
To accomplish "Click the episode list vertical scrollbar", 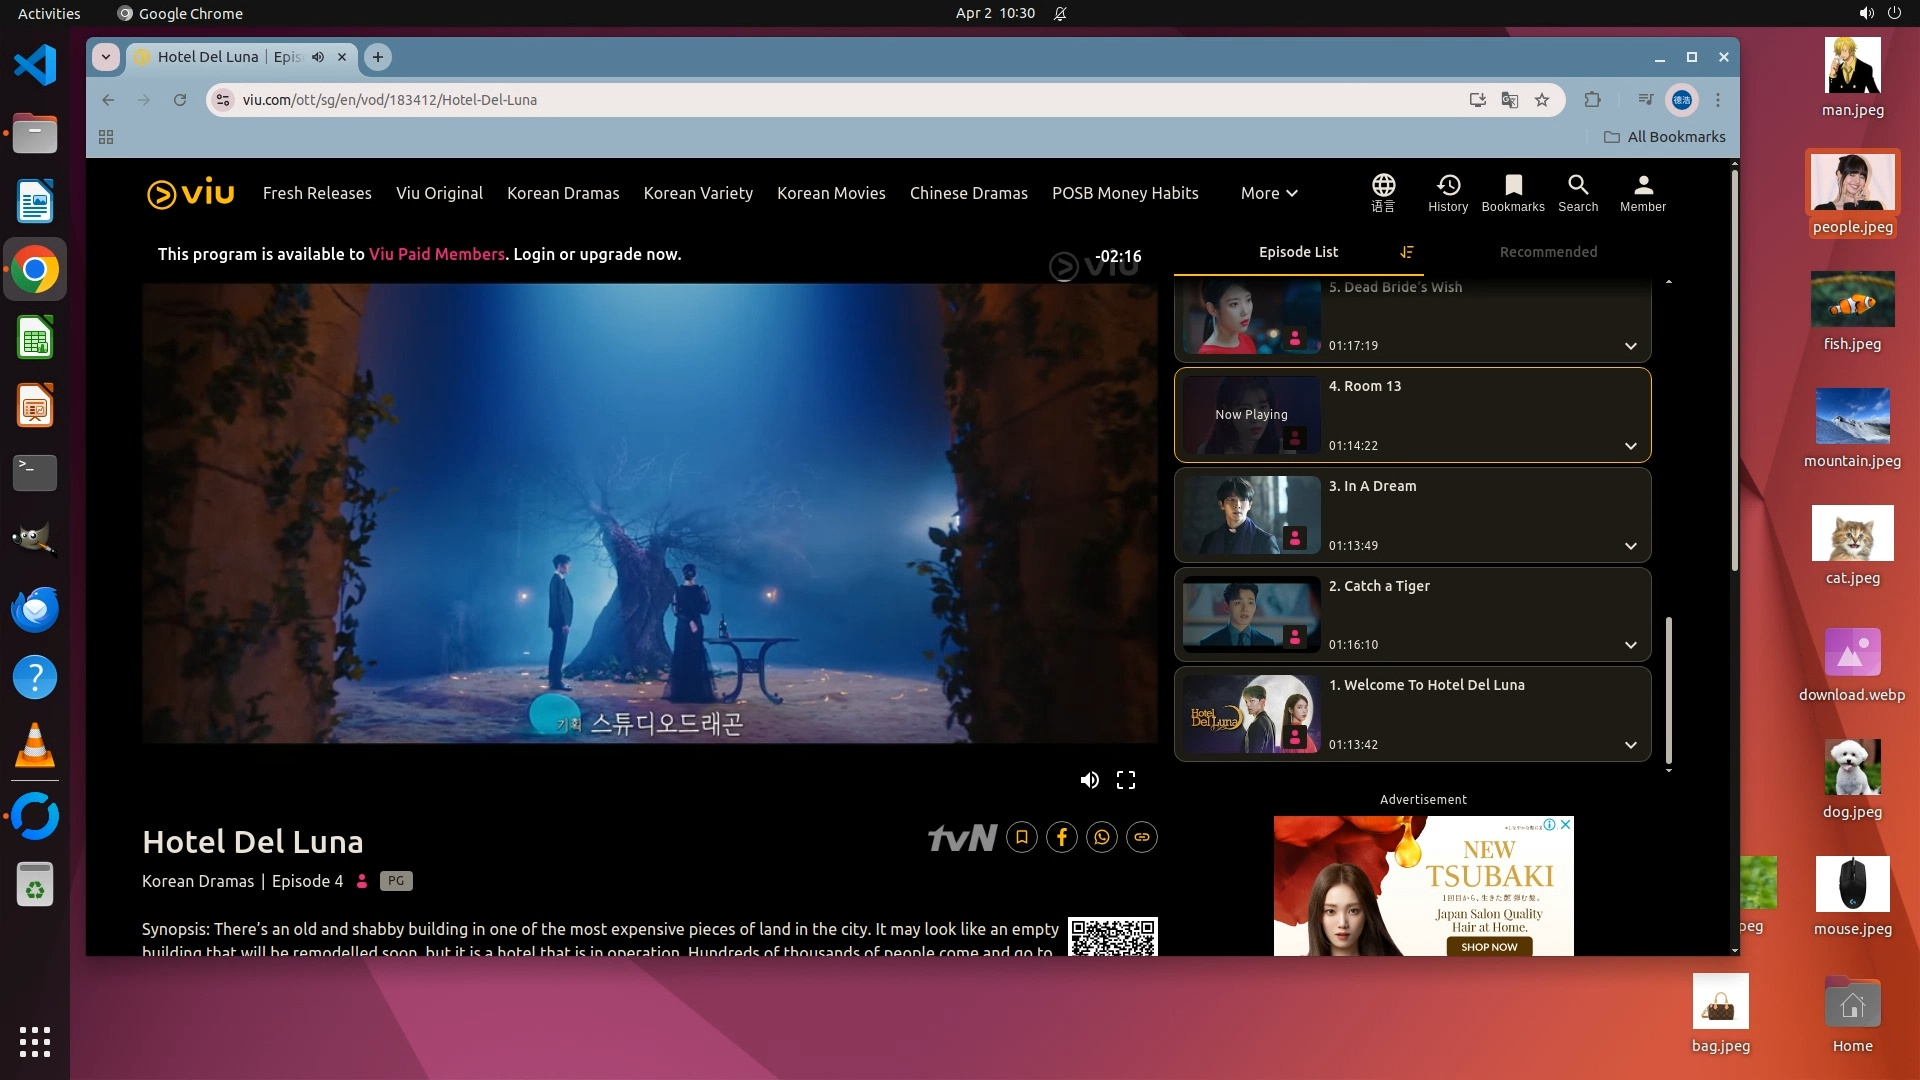I will 1668,688.
